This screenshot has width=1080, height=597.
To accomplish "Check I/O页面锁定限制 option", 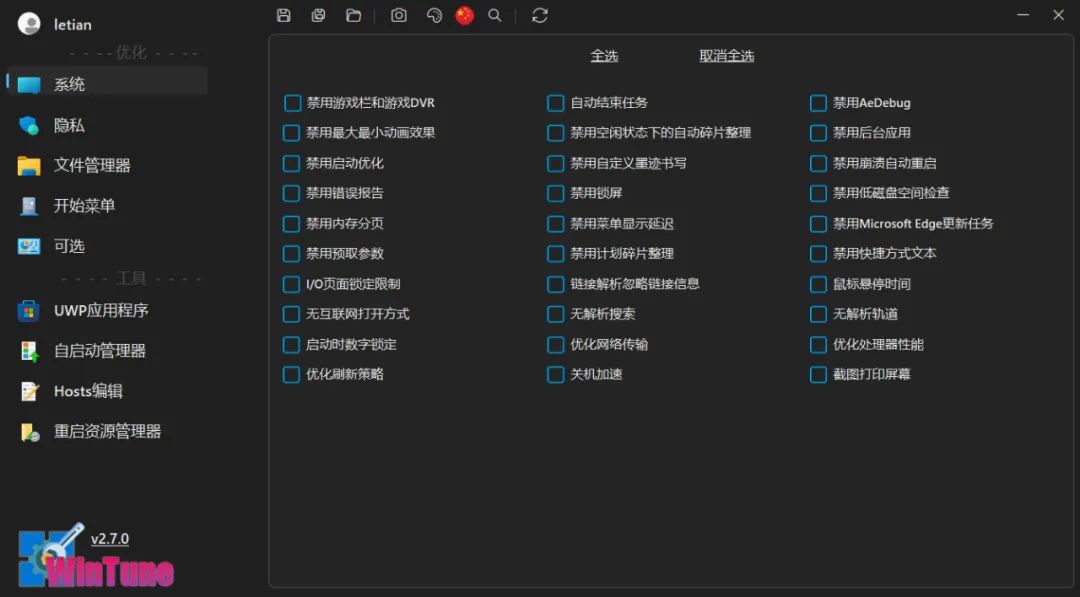I will pos(292,284).
